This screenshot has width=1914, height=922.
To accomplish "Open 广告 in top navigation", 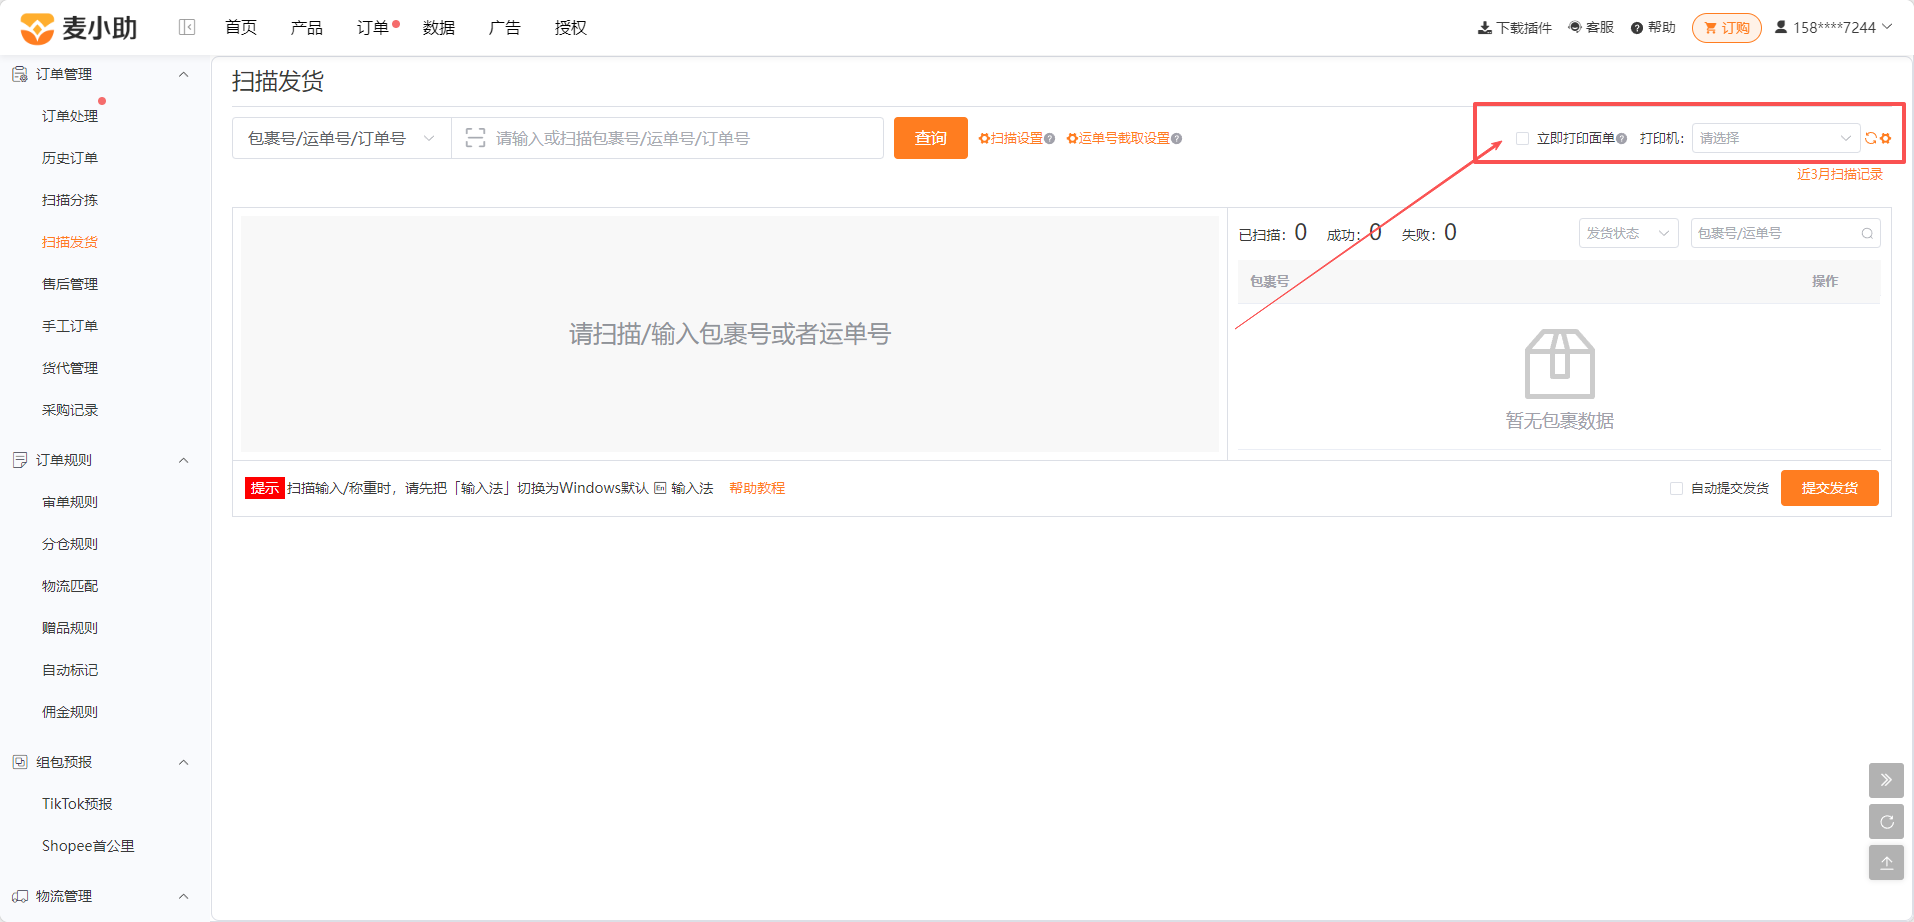I will tap(505, 27).
